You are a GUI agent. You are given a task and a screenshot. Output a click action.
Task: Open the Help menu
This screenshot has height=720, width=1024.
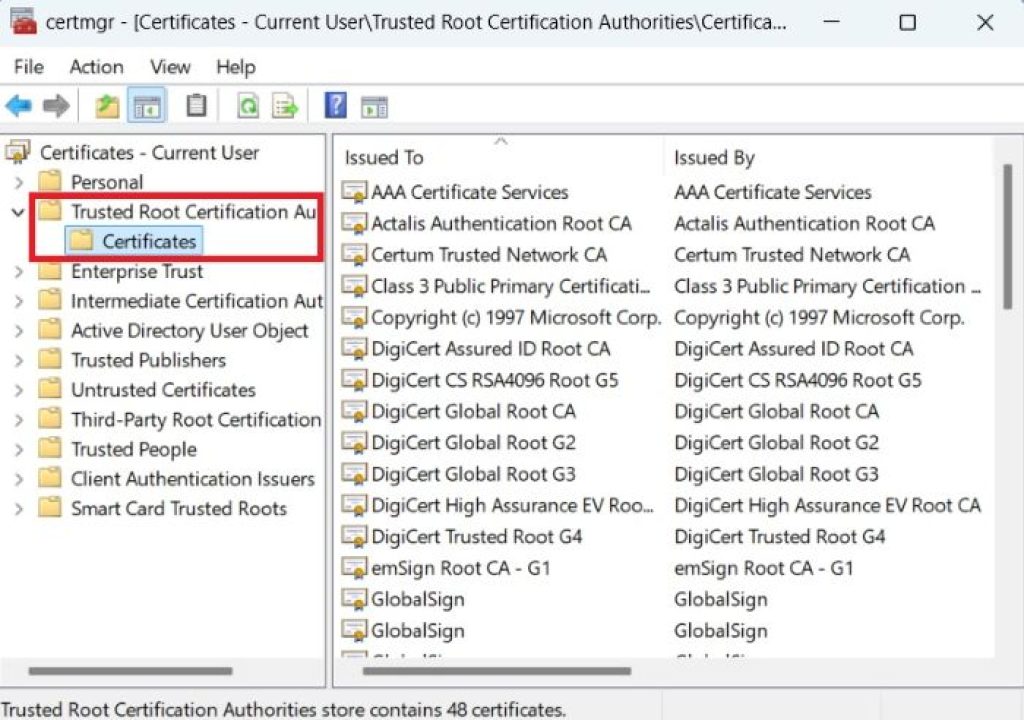pos(236,67)
